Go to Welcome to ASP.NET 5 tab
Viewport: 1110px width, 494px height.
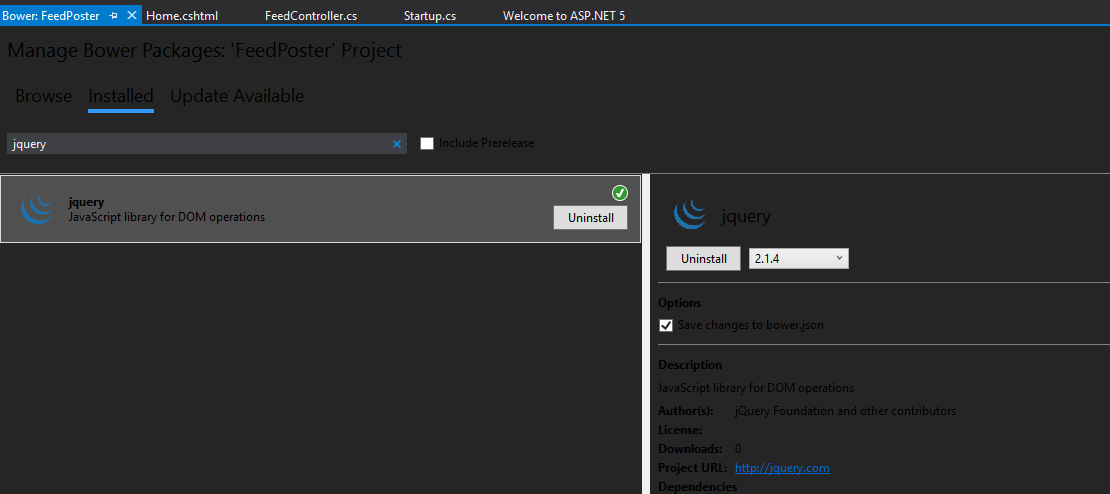(564, 16)
